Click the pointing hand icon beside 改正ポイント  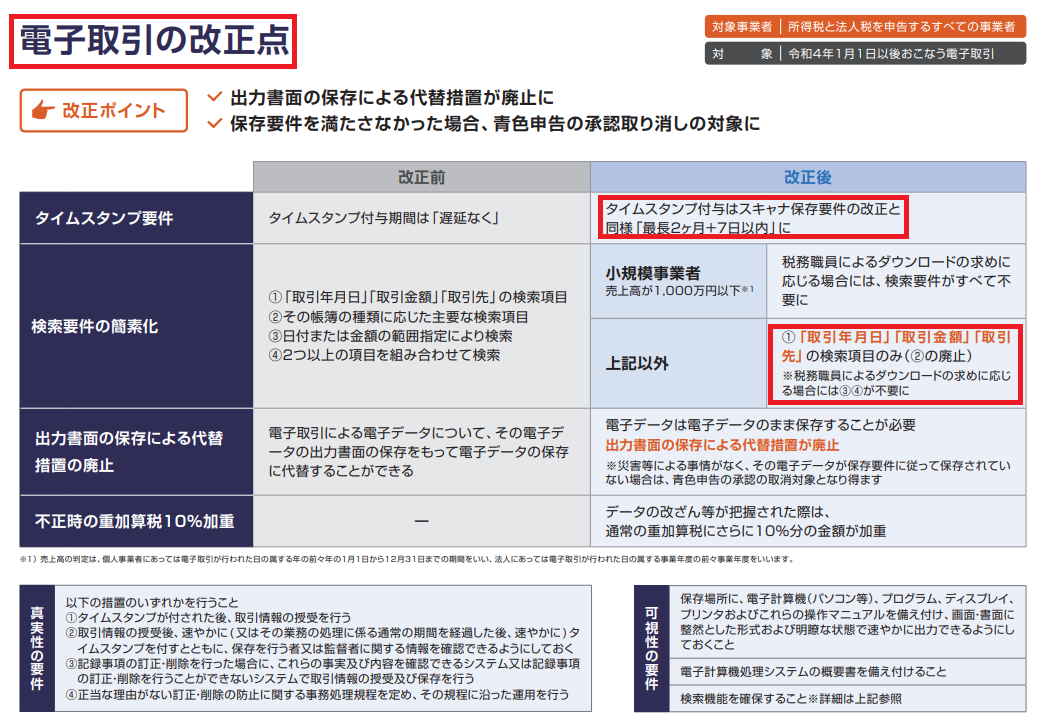44,111
